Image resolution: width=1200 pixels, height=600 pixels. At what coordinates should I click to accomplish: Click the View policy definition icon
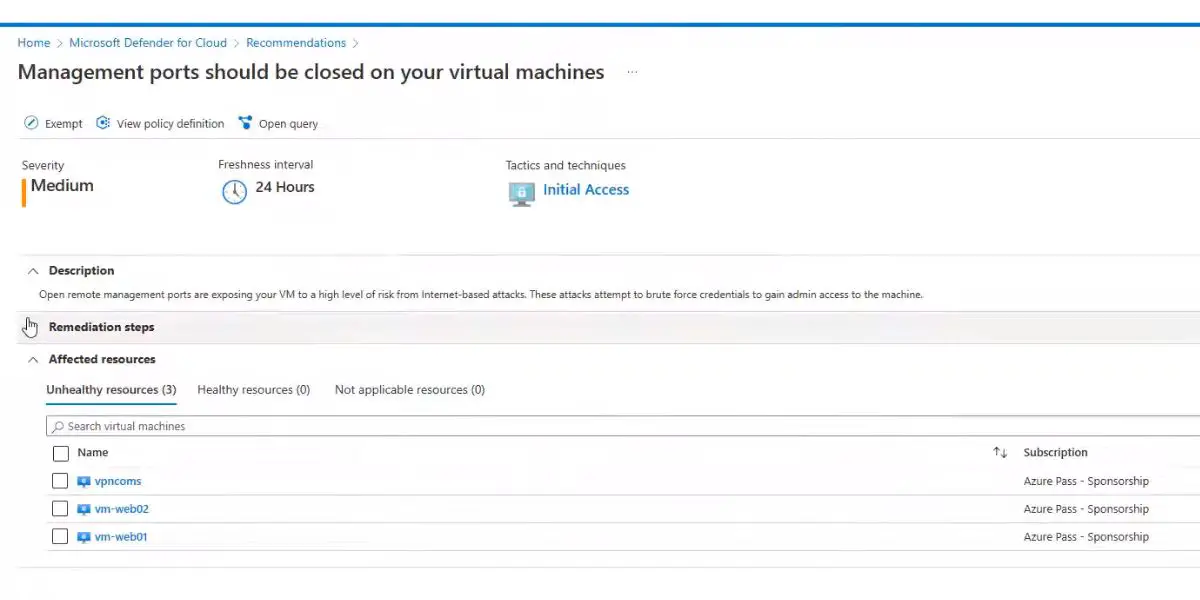coord(103,123)
